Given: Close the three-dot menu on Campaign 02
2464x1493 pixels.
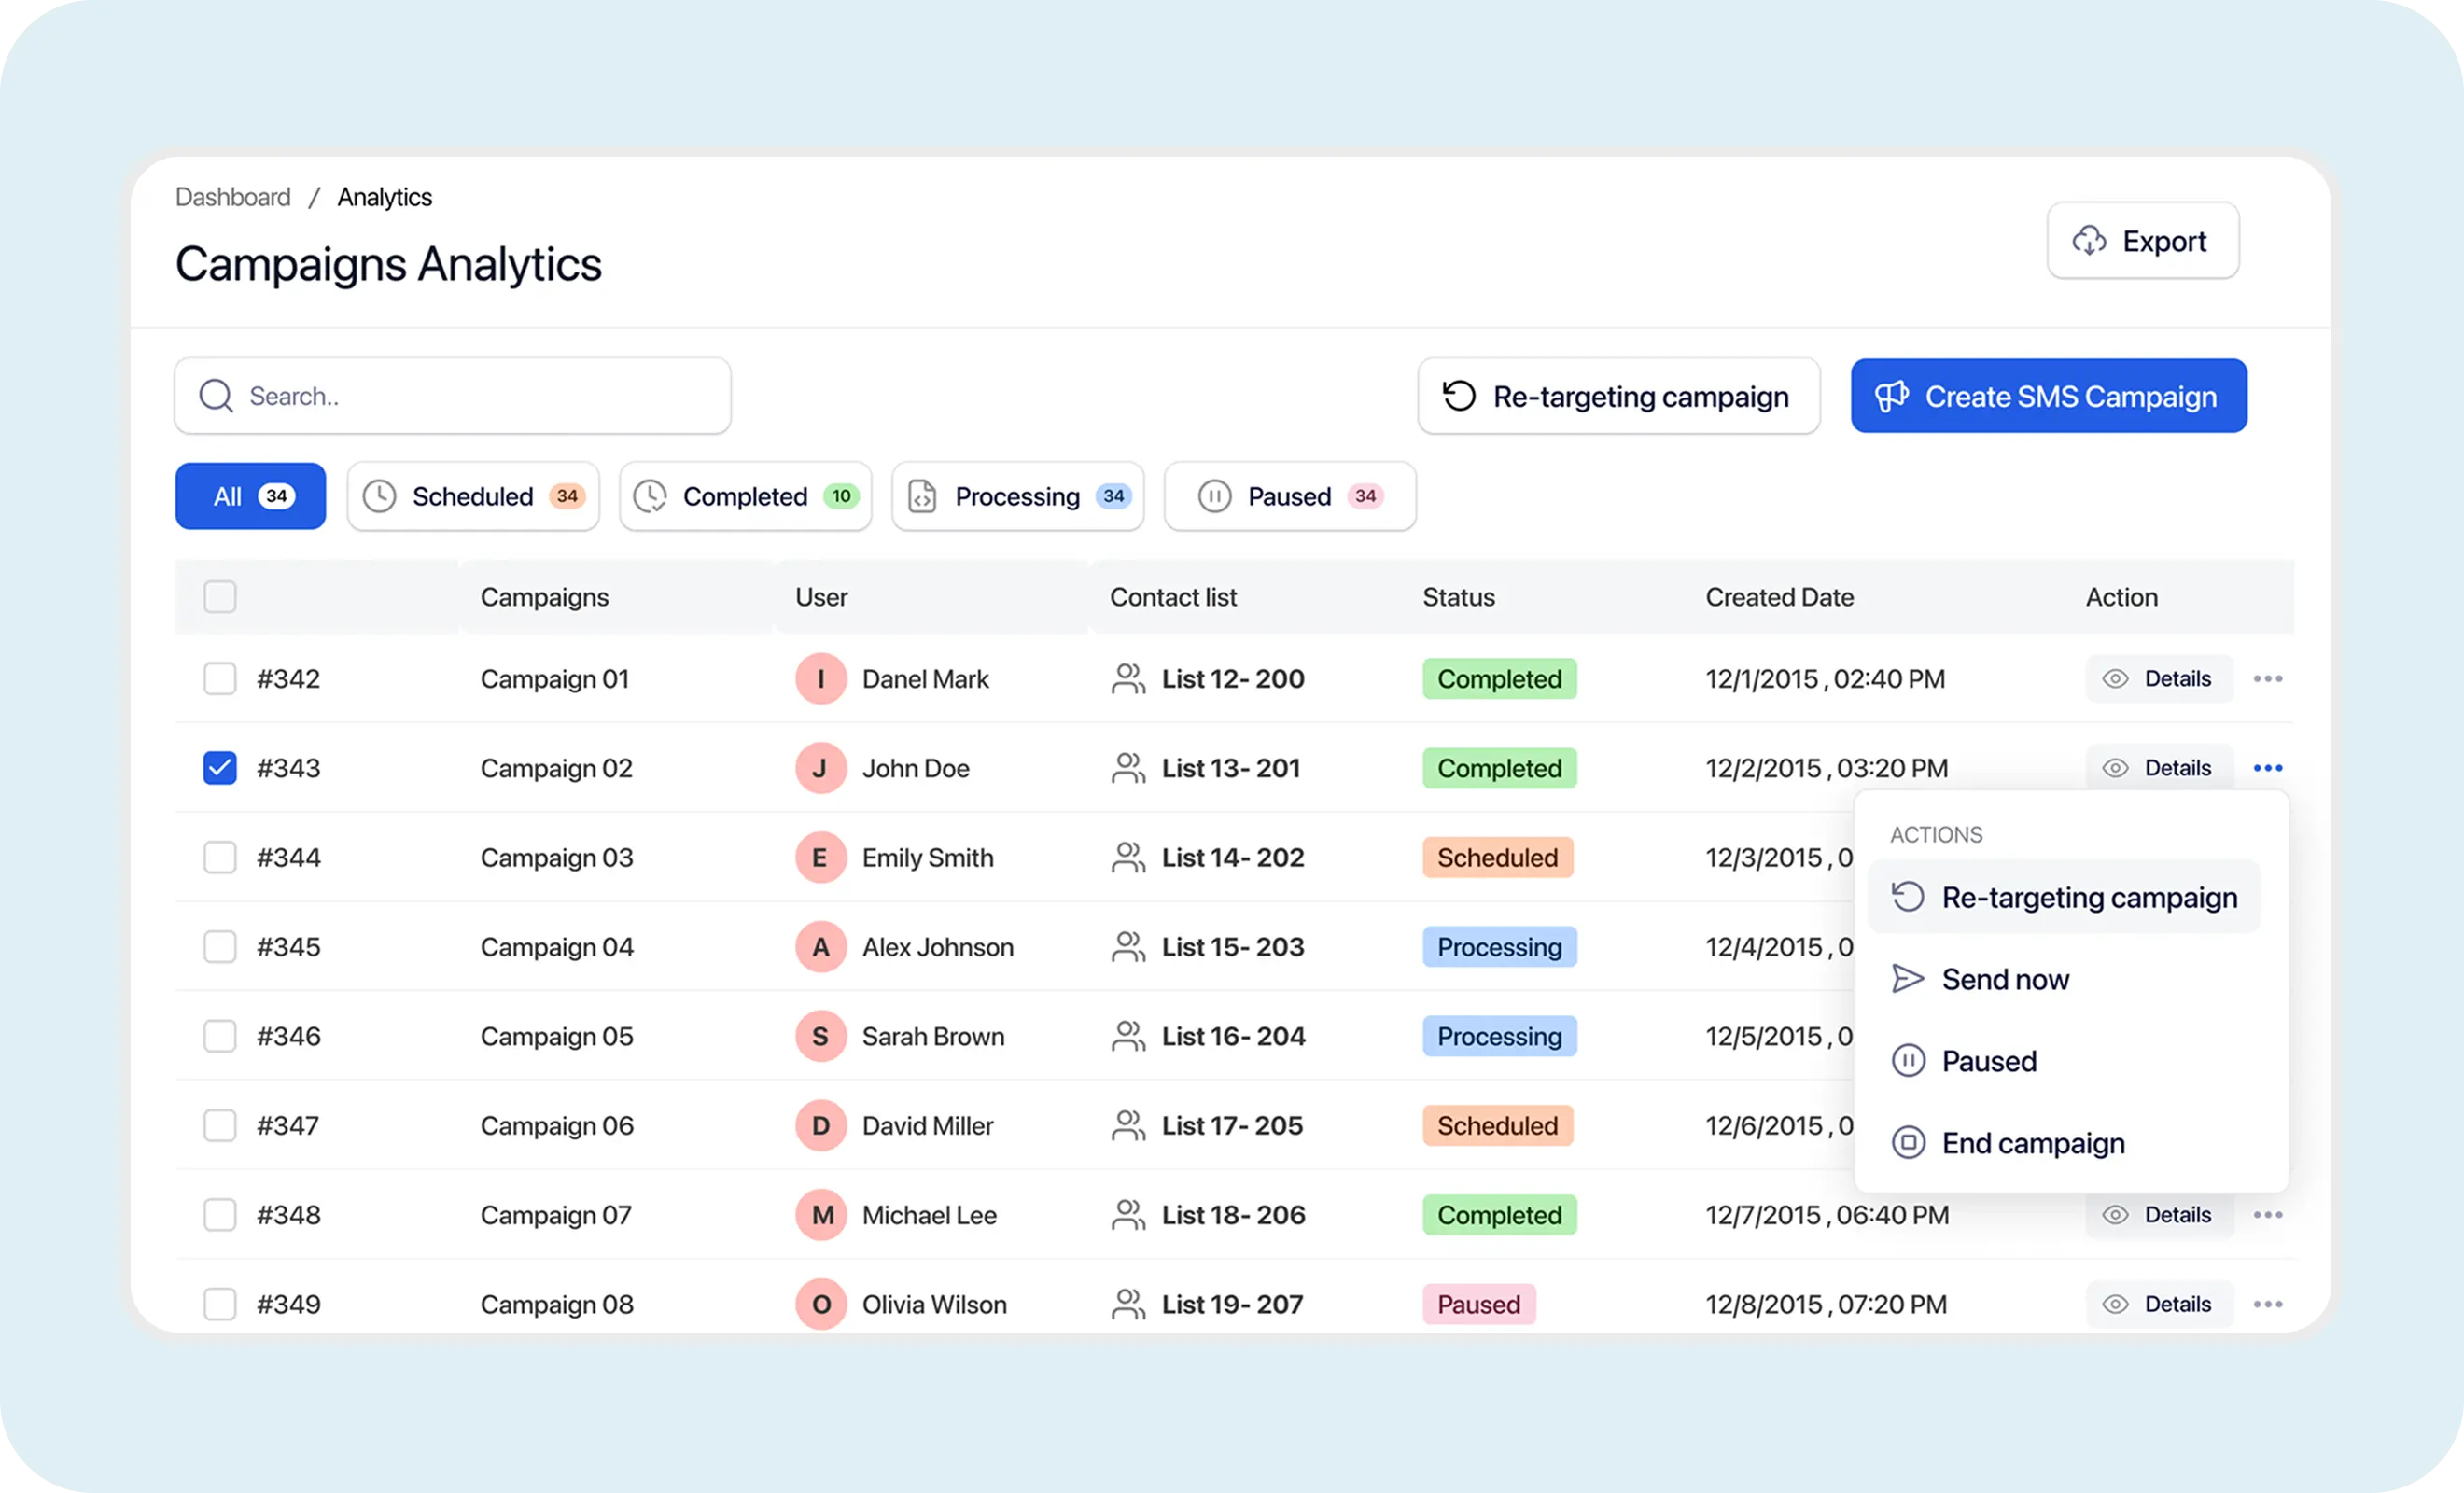Looking at the screenshot, I should pos(2267,768).
